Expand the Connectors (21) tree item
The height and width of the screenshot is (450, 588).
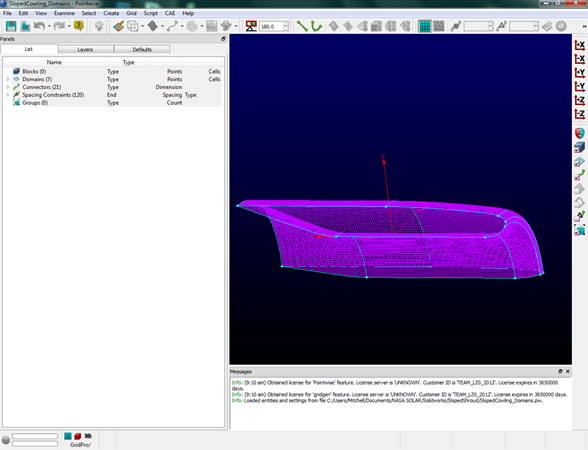(x=8, y=87)
